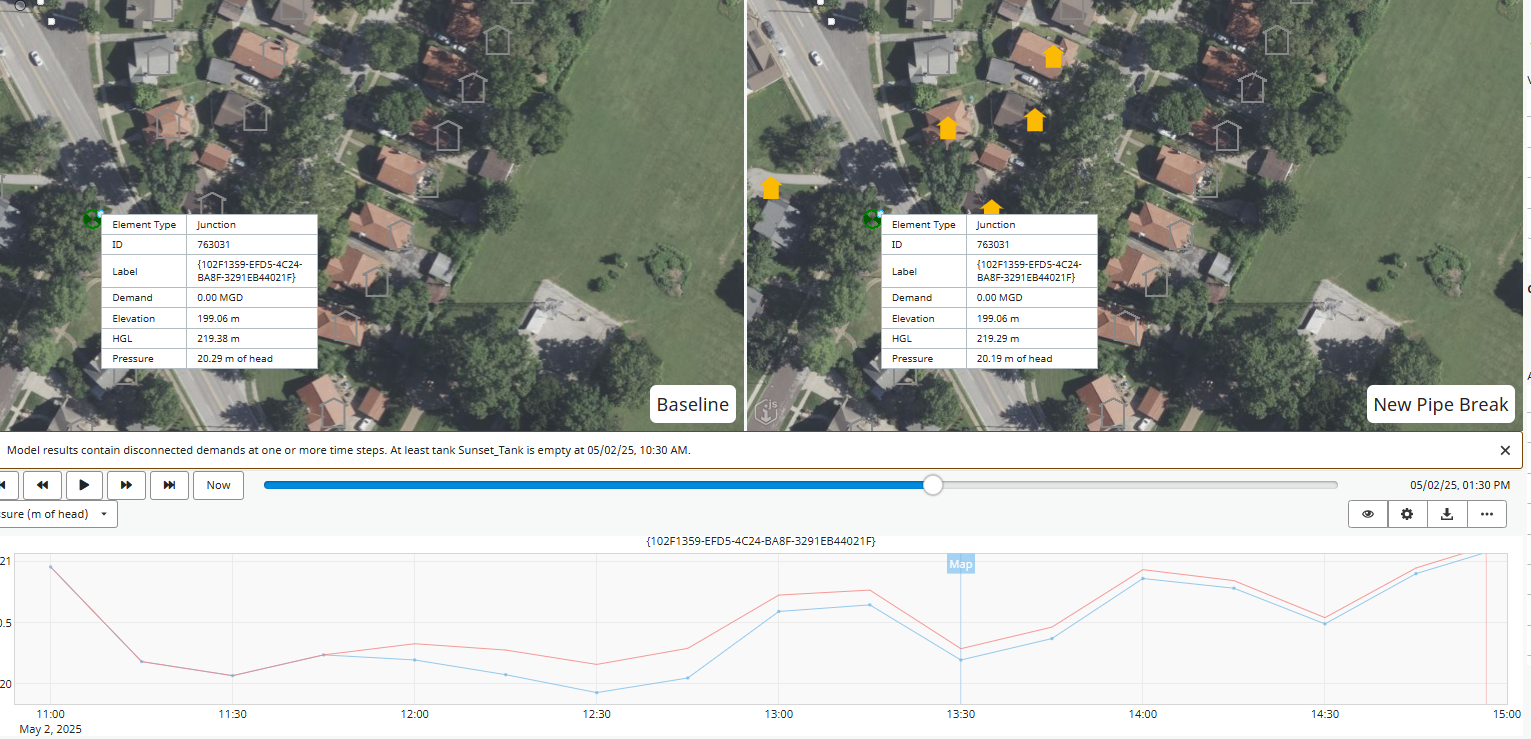Screen dimensions: 1531x739
Task: Download the chart data
Action: click(x=1446, y=514)
